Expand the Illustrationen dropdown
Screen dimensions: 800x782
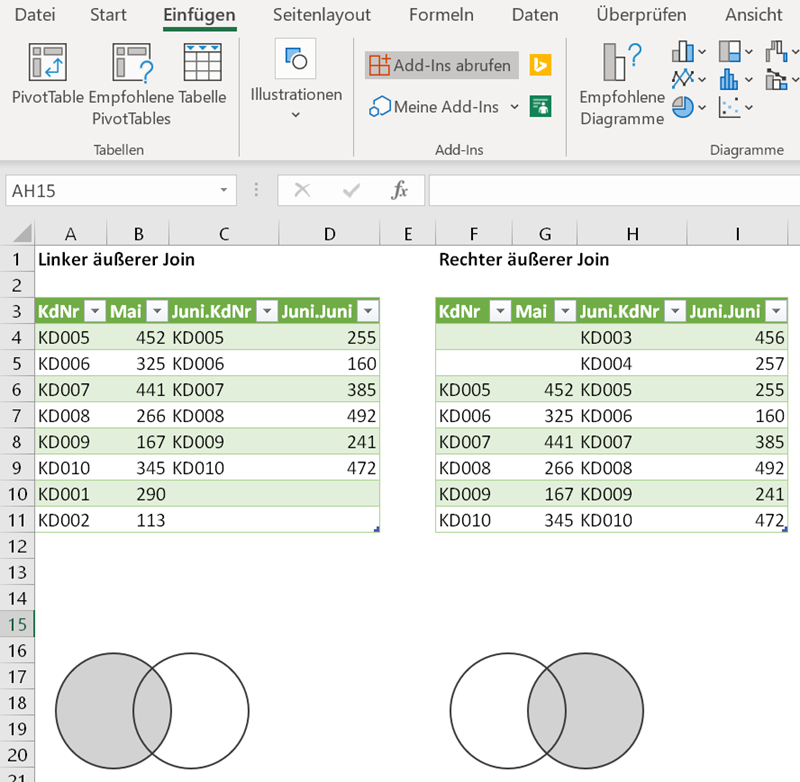(x=295, y=115)
